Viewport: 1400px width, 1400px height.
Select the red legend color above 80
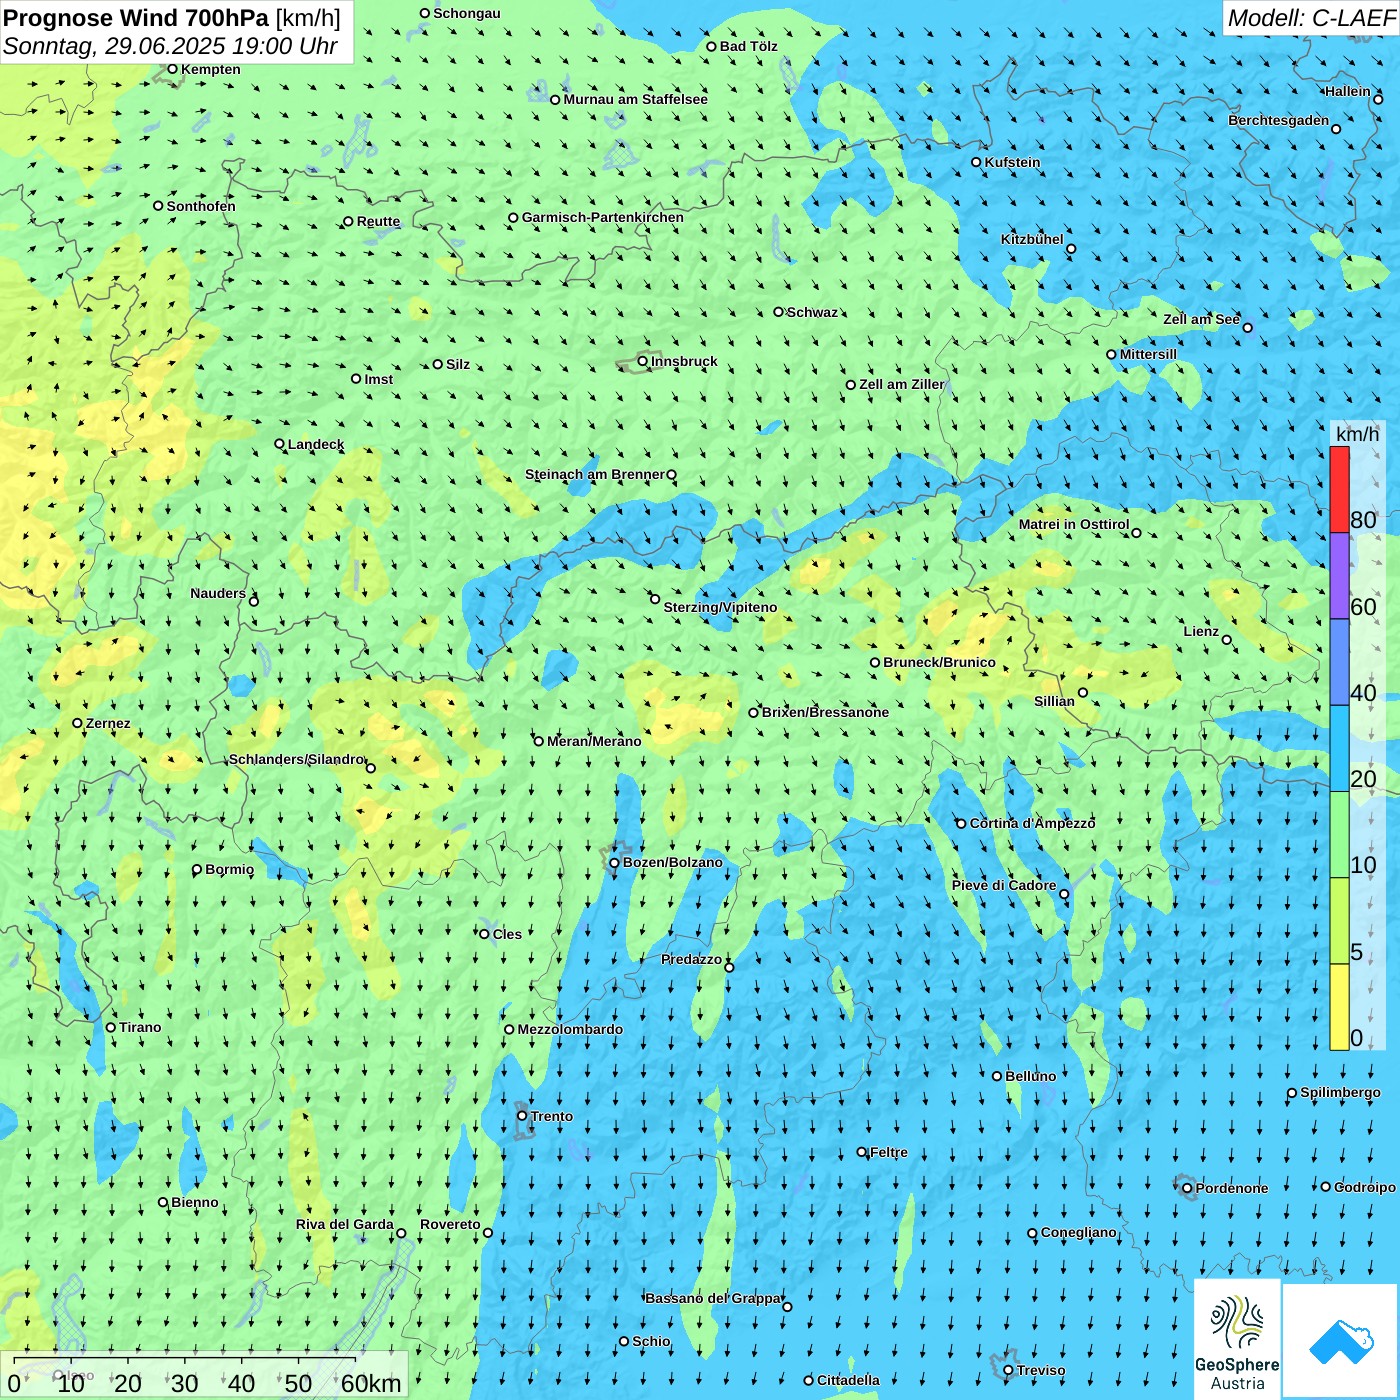[1339, 490]
